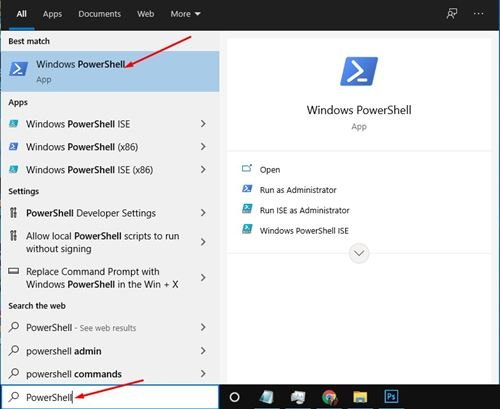Expand more actions with the down chevron
This screenshot has width=500, height=409.
pos(359,253)
